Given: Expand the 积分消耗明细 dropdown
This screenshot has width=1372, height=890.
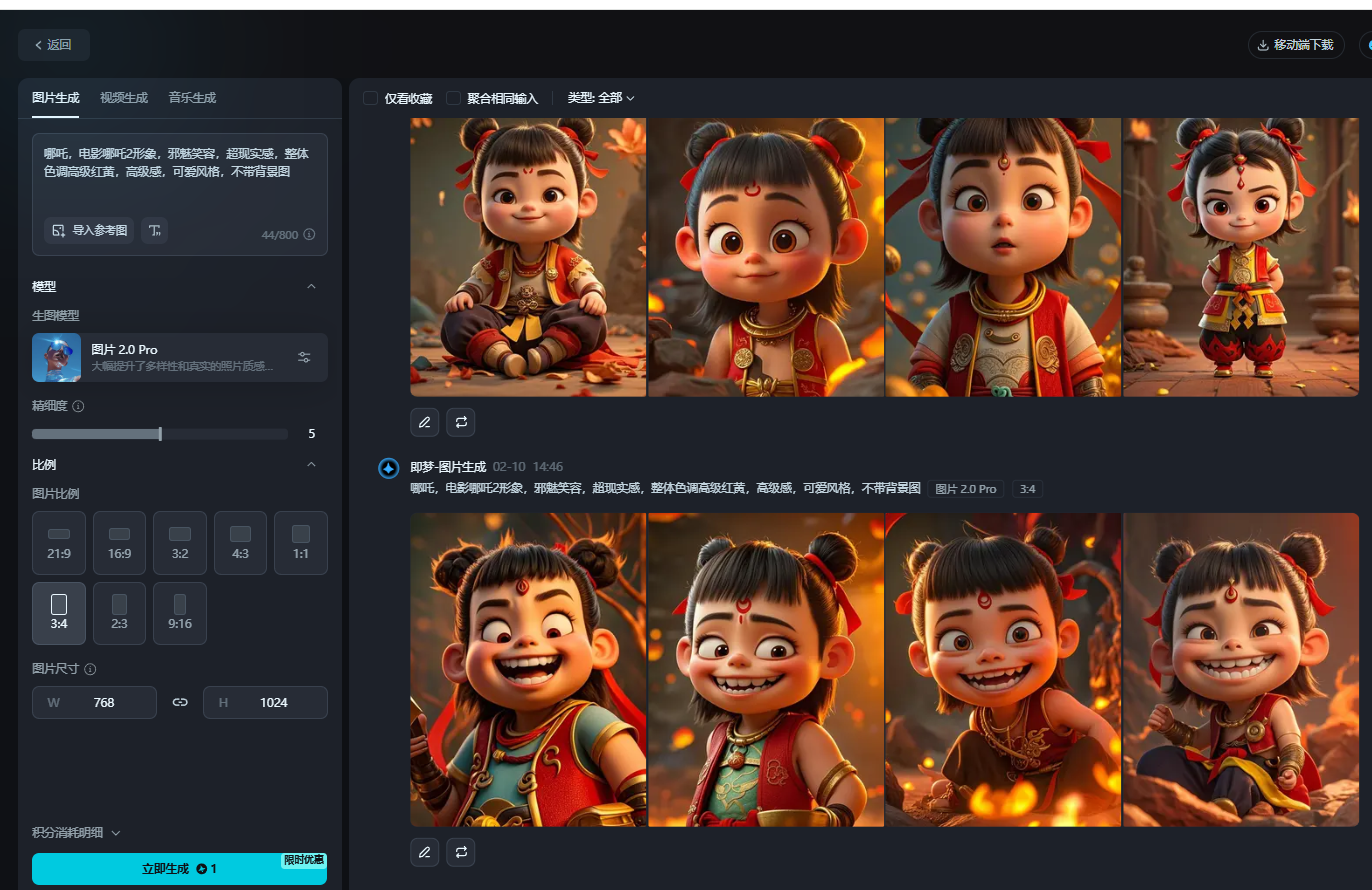Looking at the screenshot, I should click(x=76, y=832).
